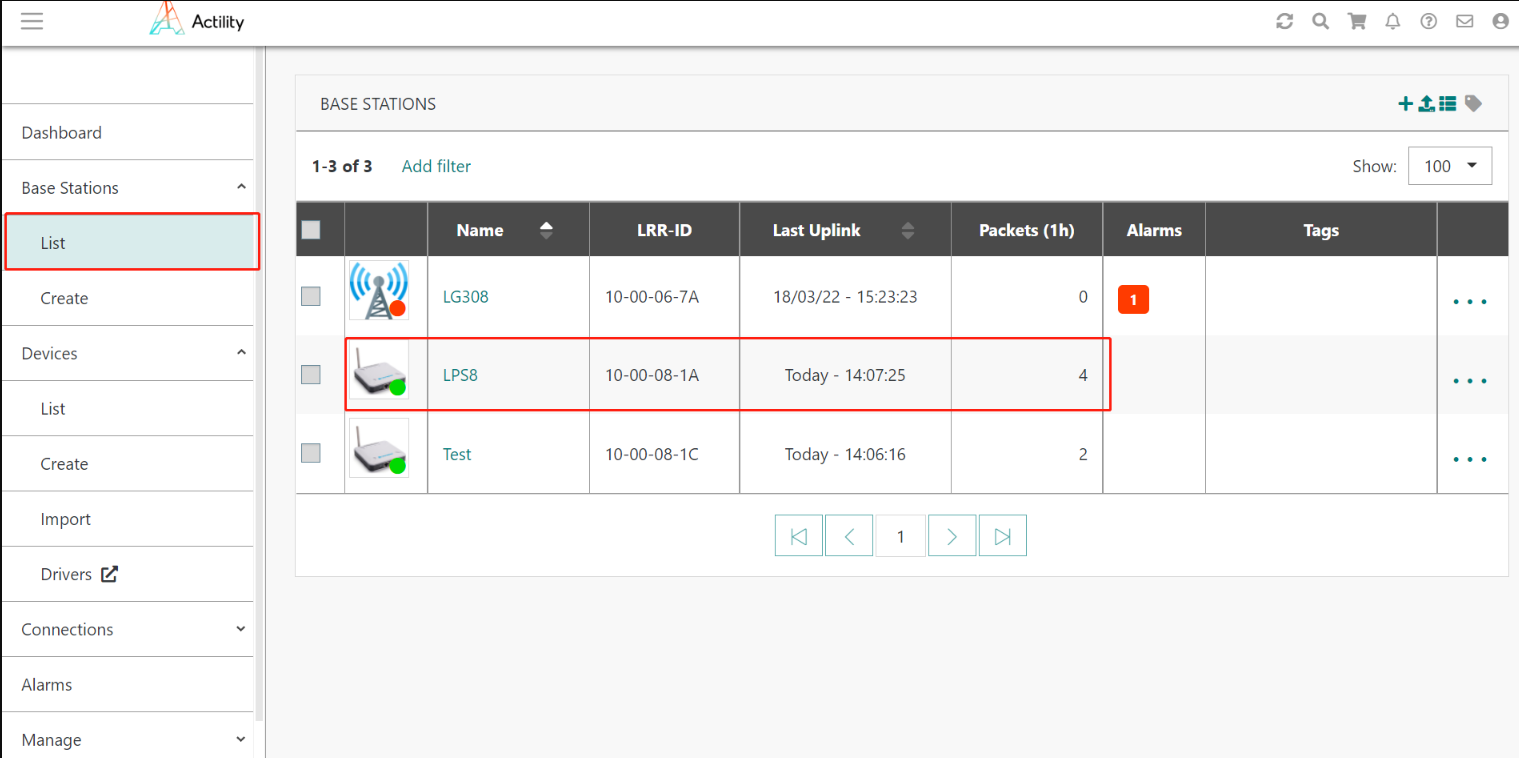The height and width of the screenshot is (758, 1519).
Task: Check the LG308 row checkbox
Action: 311,296
